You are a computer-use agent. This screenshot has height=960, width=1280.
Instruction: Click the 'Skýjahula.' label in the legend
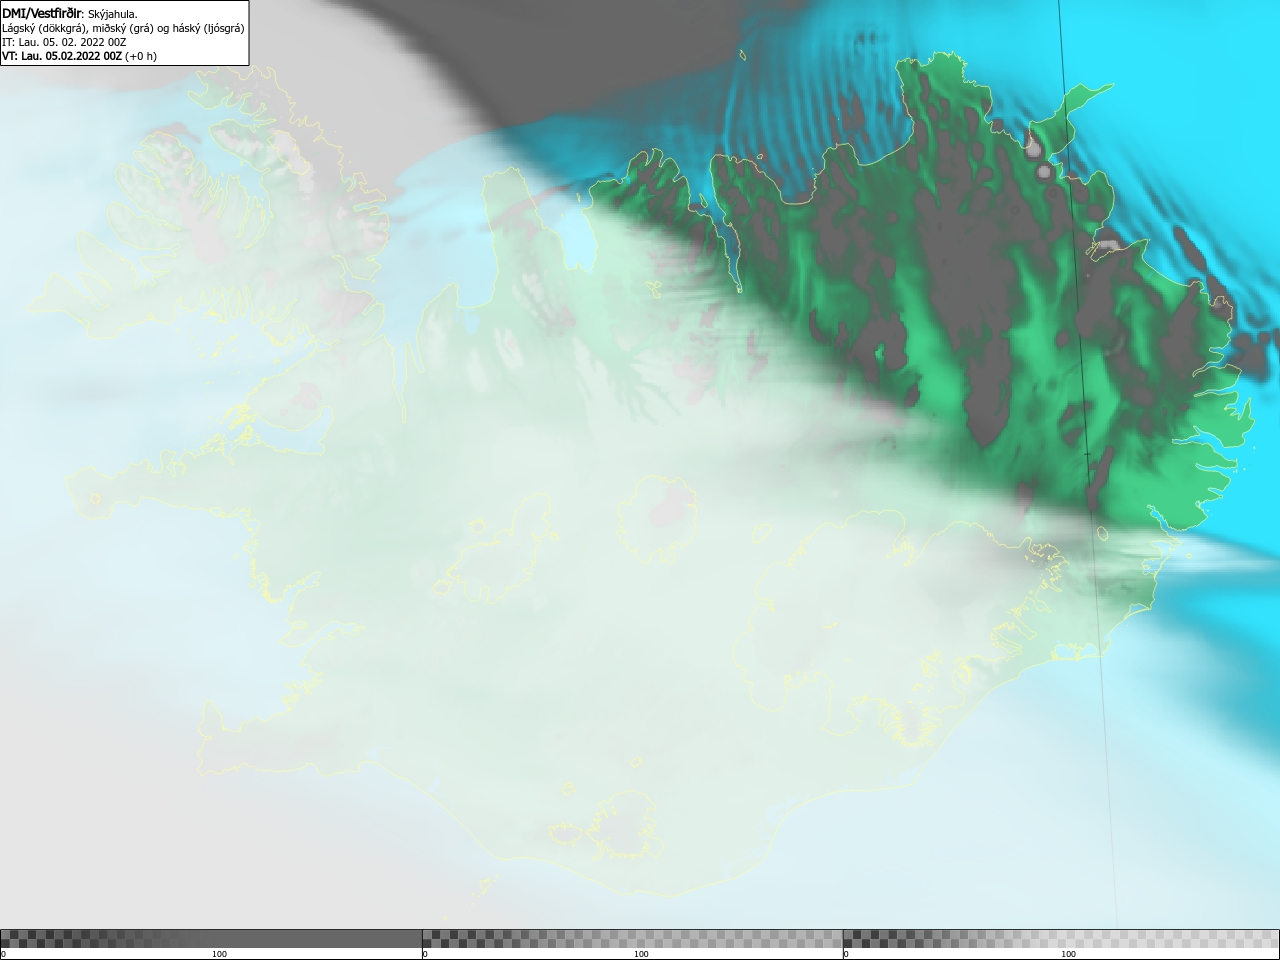click(113, 14)
